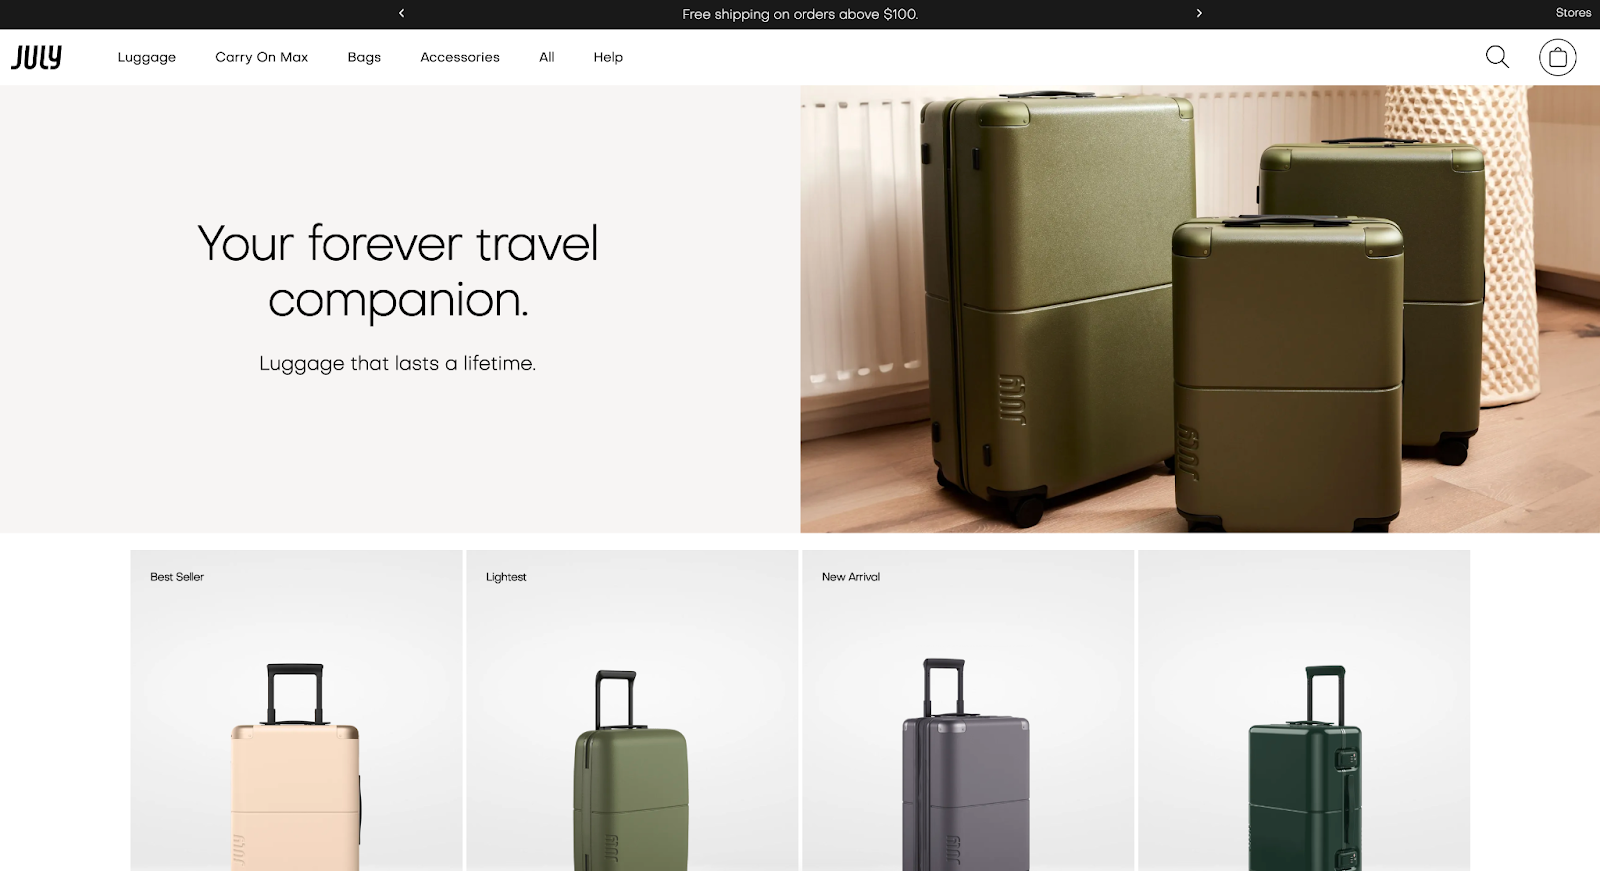Click the olive luggage set hero image
The image size is (1600, 871).
1200,309
